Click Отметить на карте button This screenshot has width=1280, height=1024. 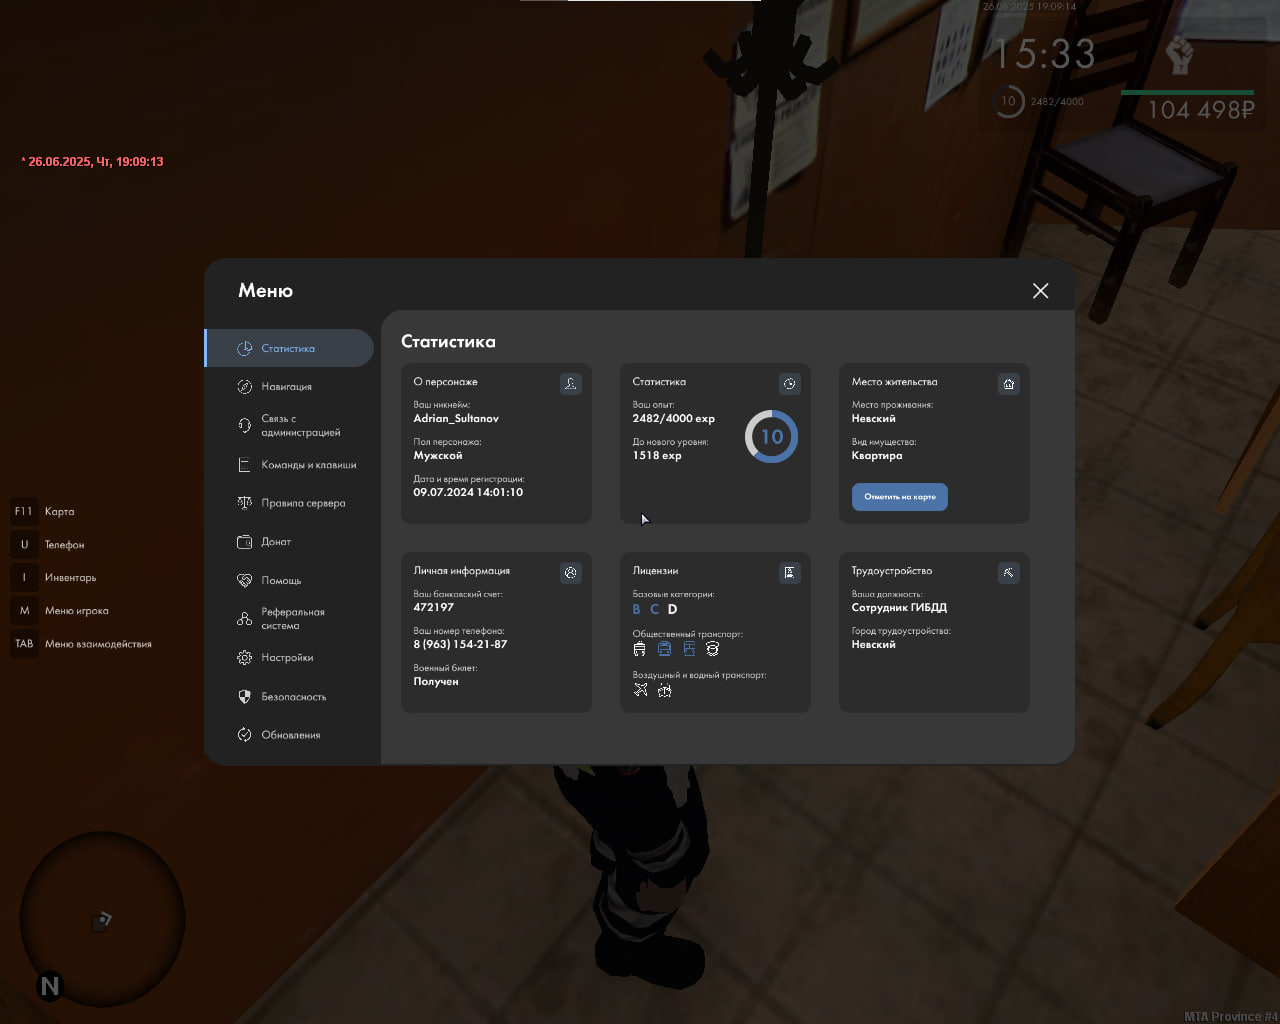(900, 497)
